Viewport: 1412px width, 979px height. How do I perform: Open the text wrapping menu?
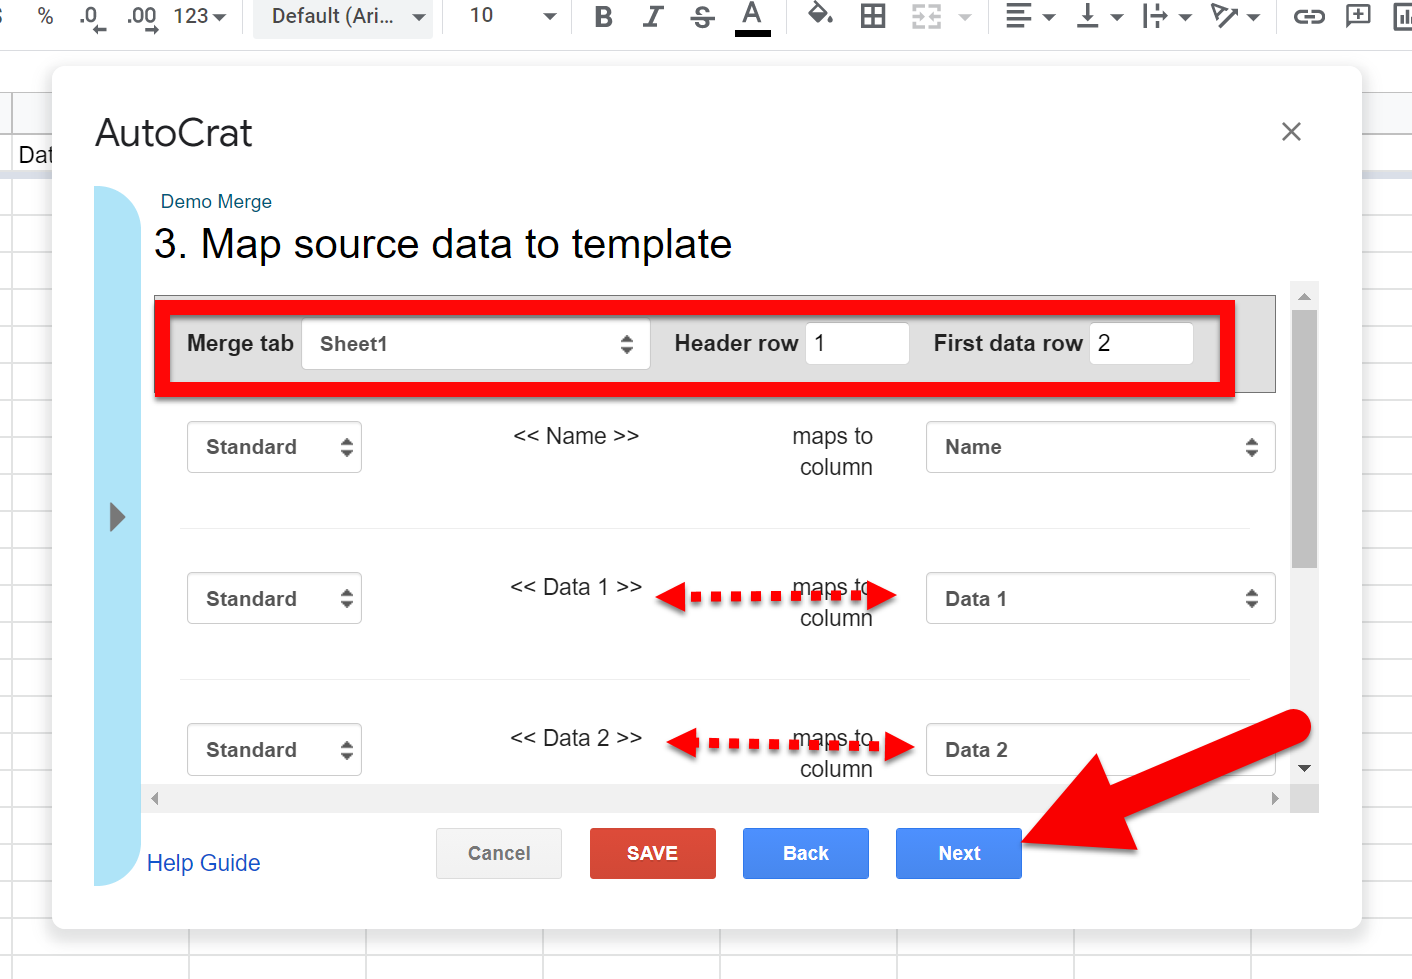(1166, 16)
